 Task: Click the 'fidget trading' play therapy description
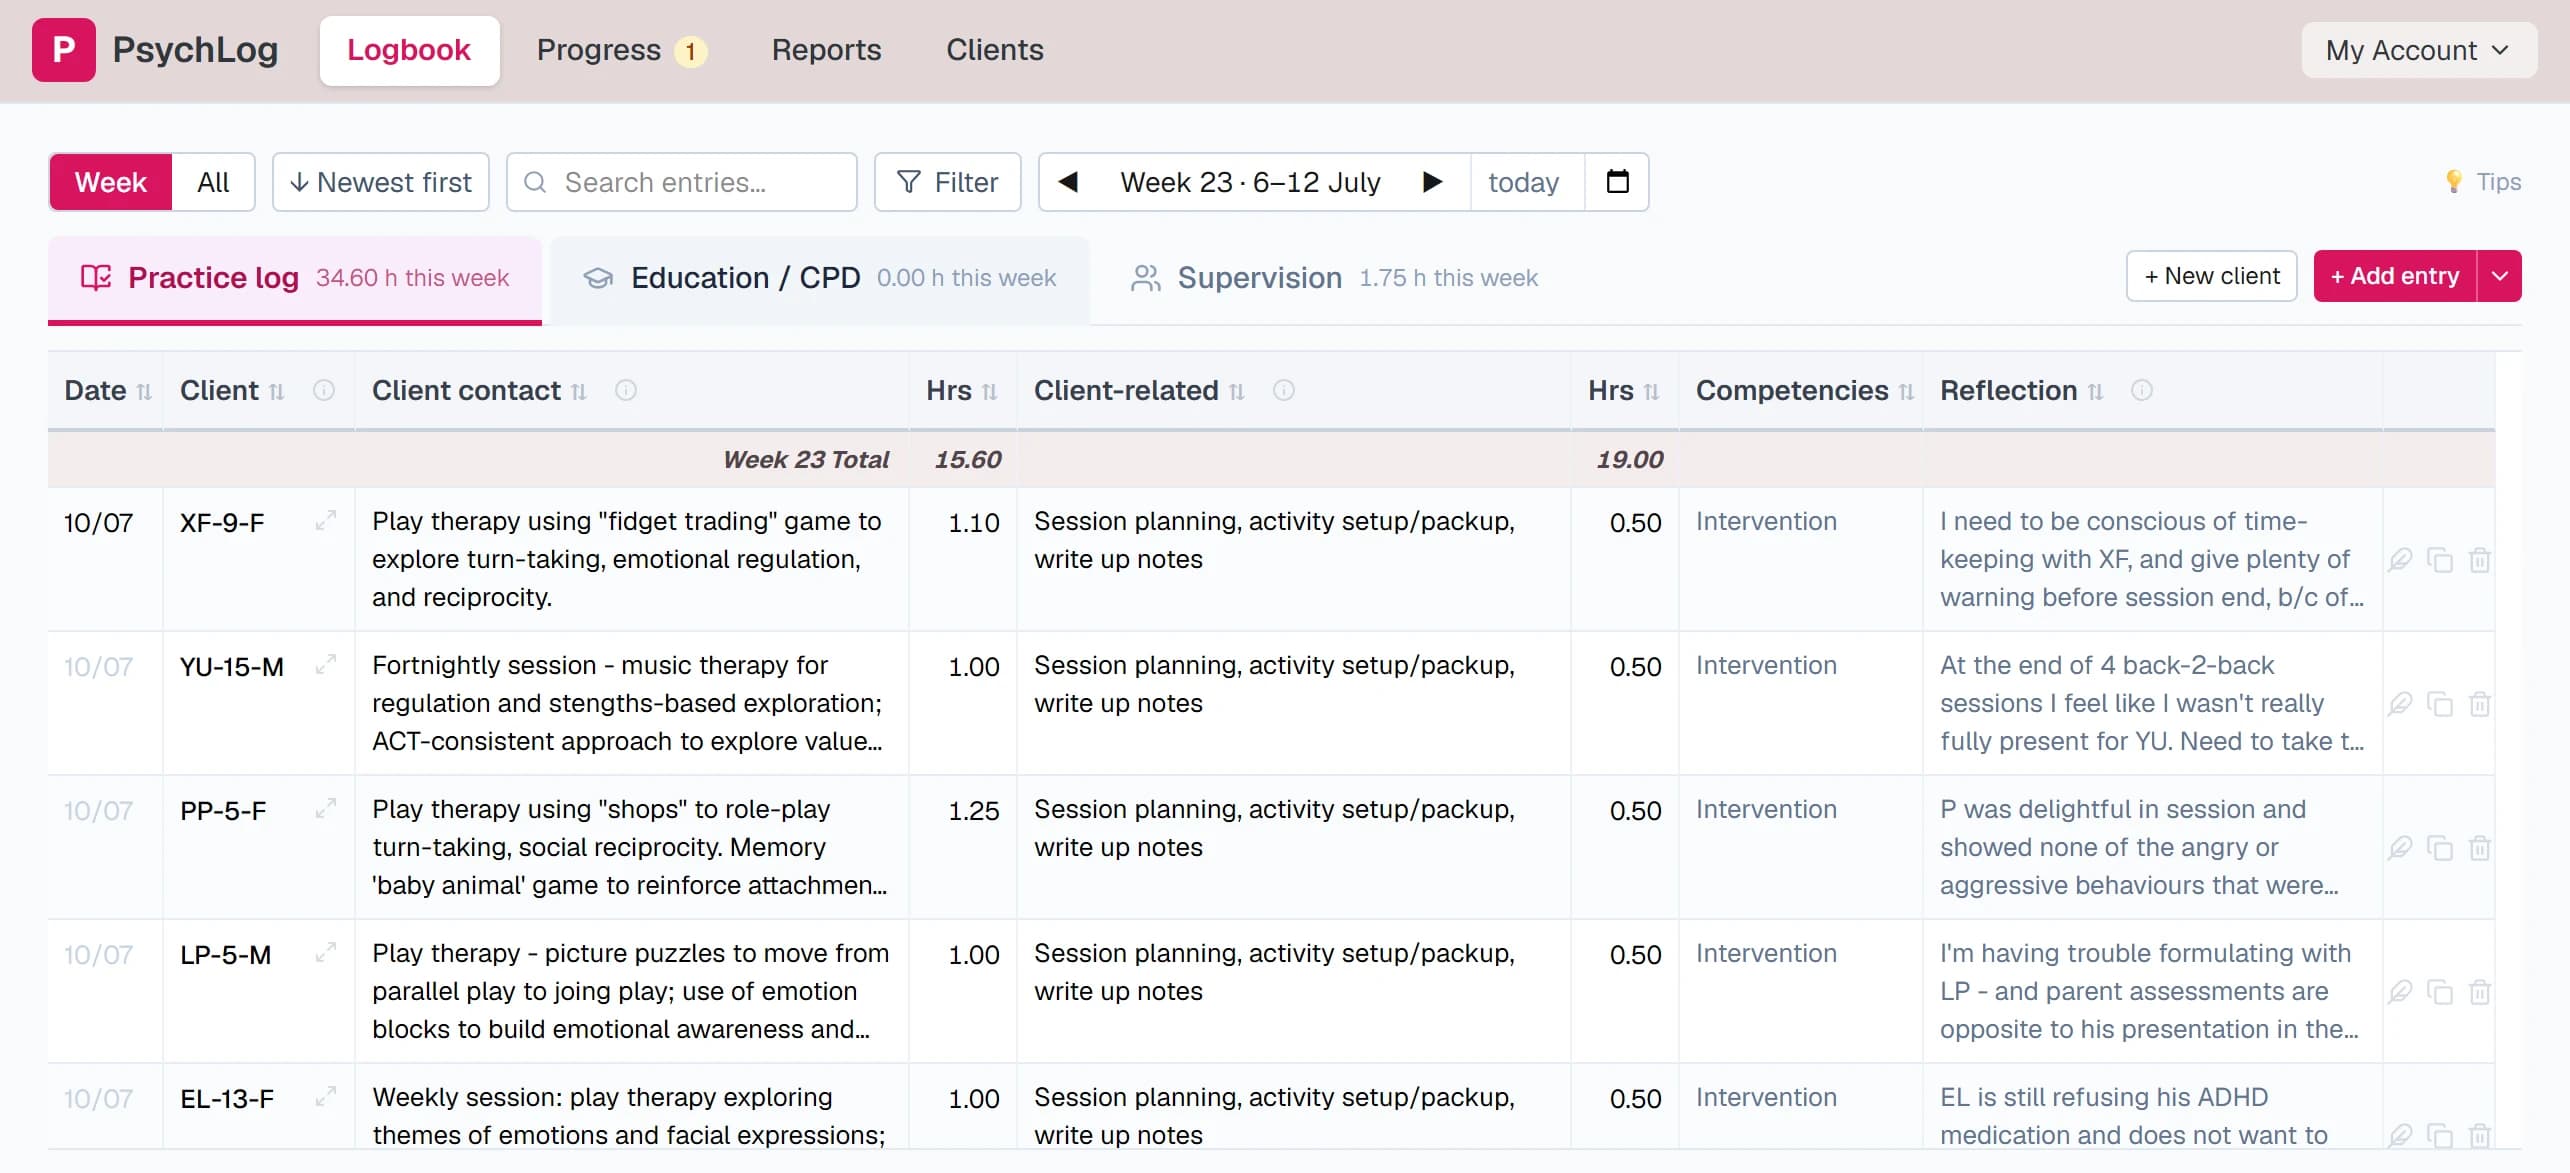pos(627,559)
